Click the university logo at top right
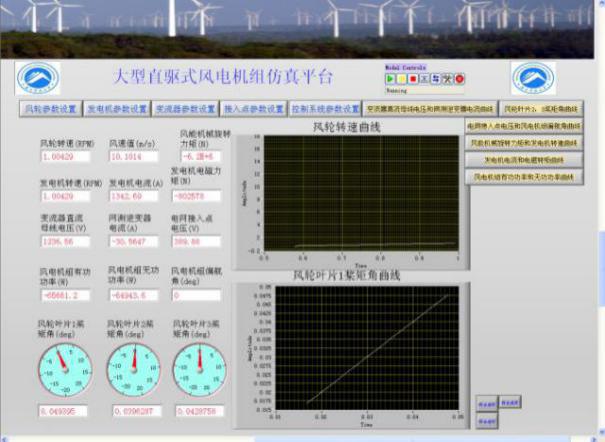 [x=533, y=78]
